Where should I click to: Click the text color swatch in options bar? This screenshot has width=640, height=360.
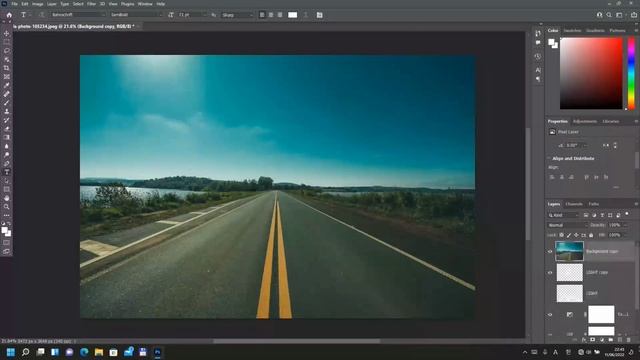tap(293, 15)
